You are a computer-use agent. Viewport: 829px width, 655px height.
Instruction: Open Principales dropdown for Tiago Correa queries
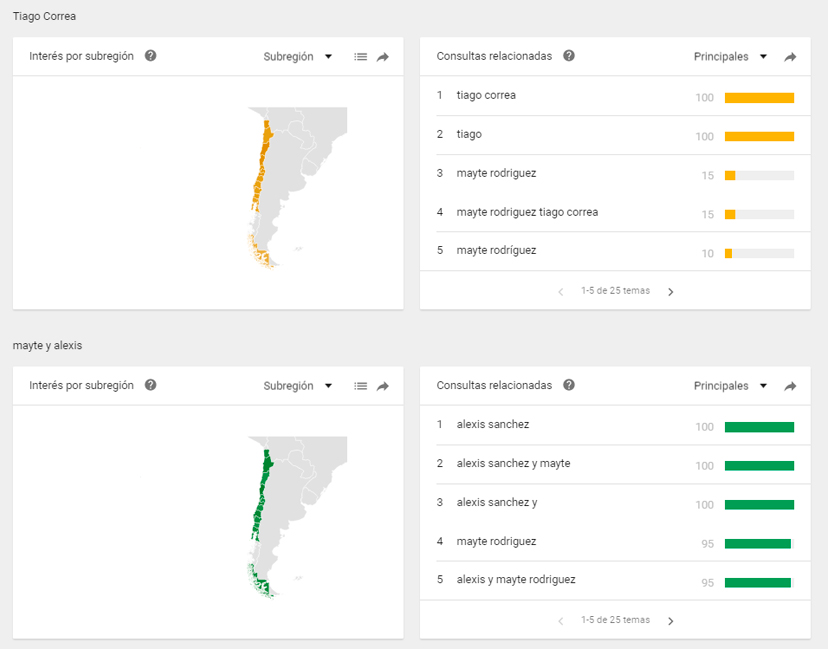tap(730, 57)
